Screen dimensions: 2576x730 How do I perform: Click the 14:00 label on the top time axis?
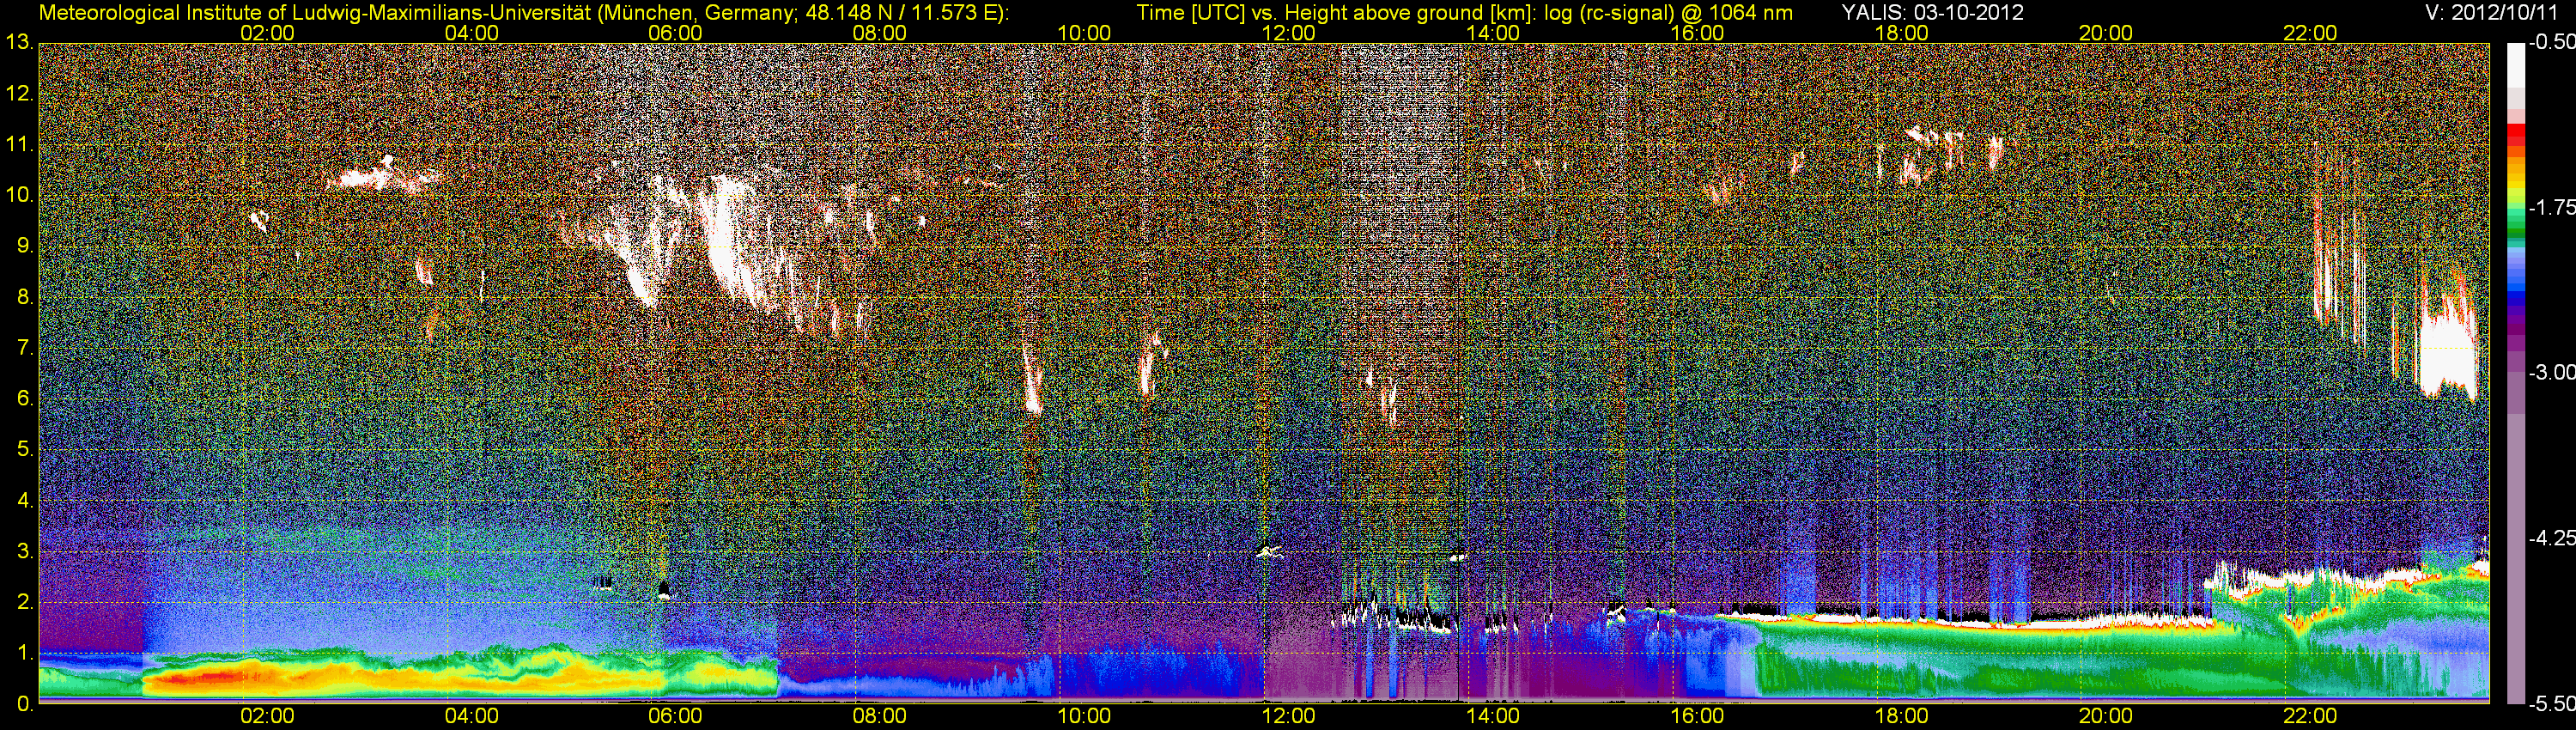tap(1493, 33)
